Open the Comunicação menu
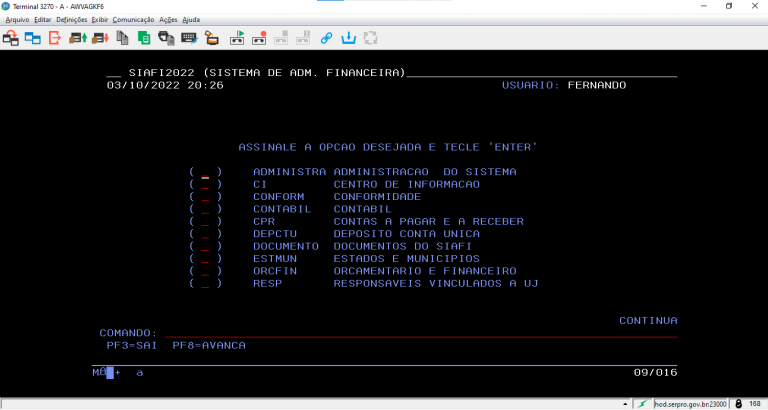Screen dimensions: 768x410 pos(133,19)
